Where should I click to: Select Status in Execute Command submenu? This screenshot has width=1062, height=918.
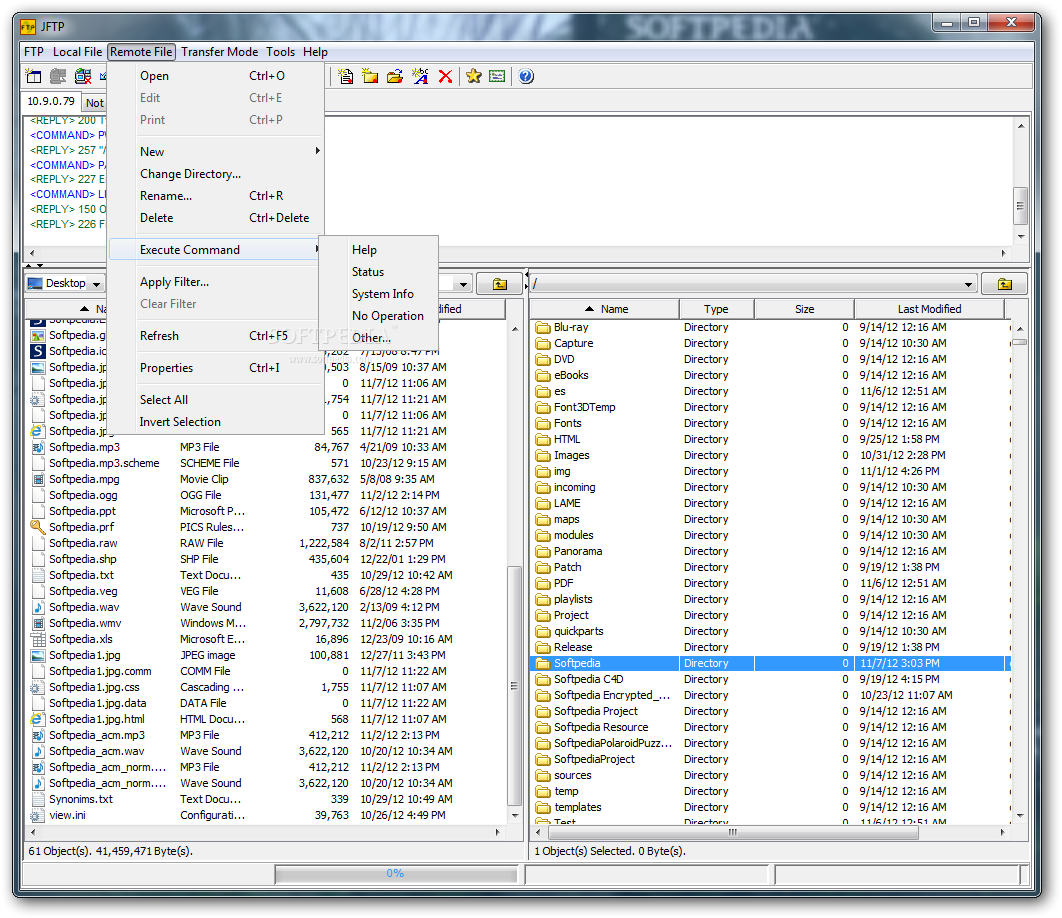tap(379, 272)
